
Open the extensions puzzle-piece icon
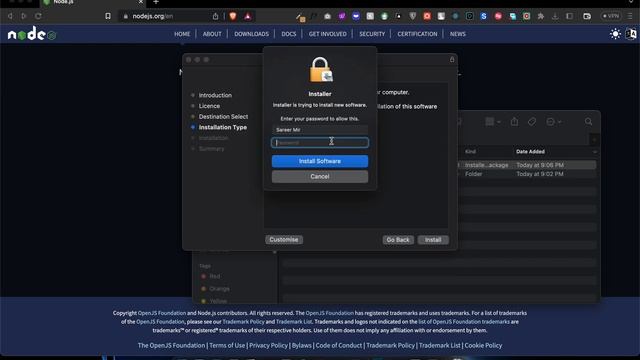541,16
